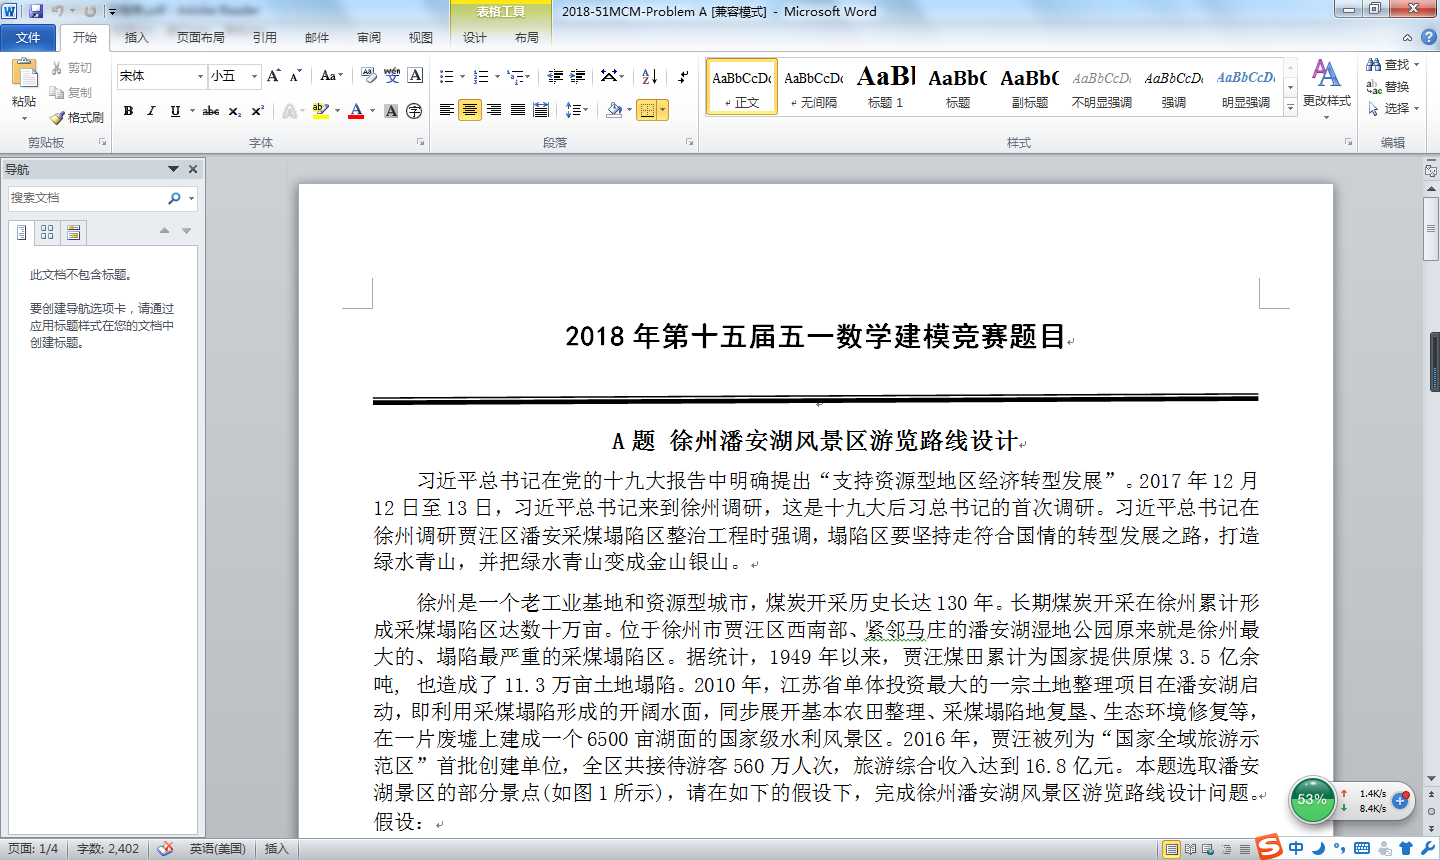Viewport: 1440px width, 860px height.
Task: Open bullets list dropdown arrow
Action: click(x=462, y=76)
